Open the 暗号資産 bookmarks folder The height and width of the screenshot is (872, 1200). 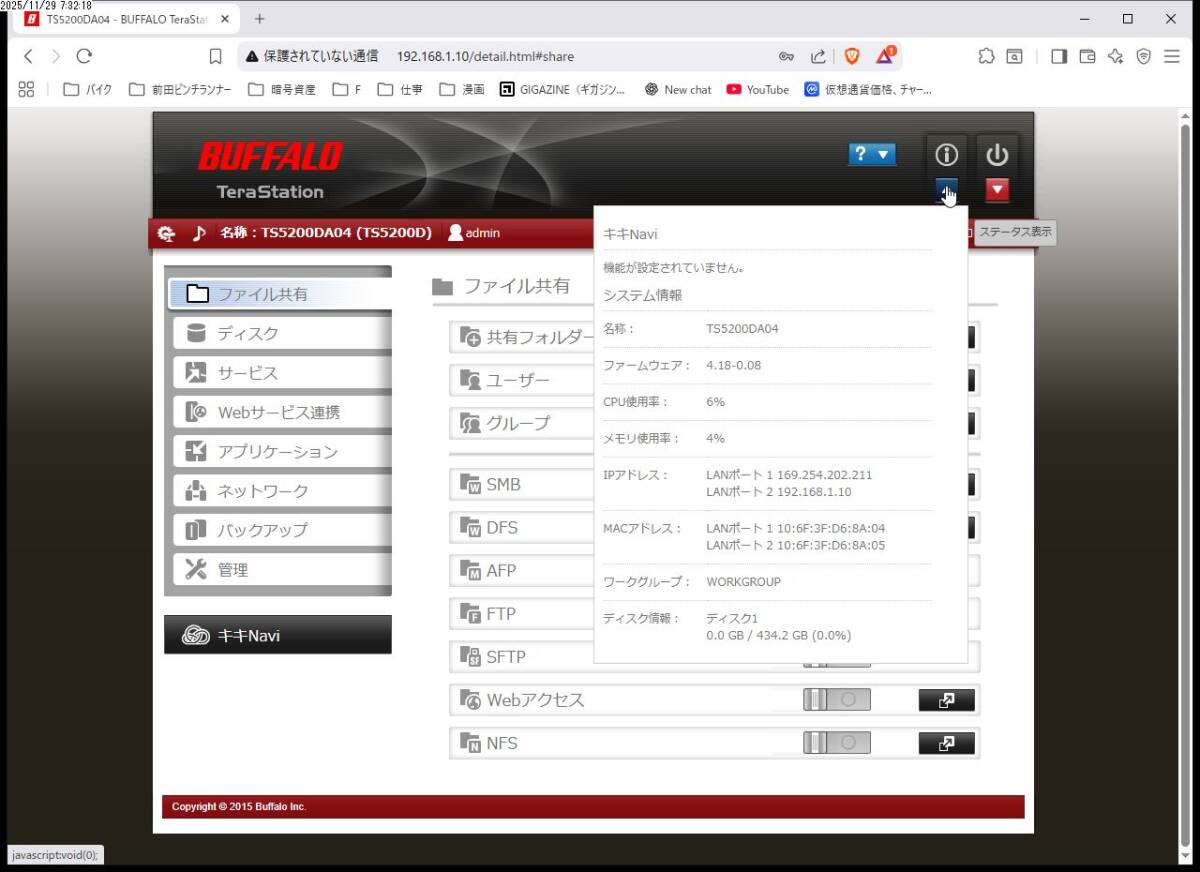282,89
